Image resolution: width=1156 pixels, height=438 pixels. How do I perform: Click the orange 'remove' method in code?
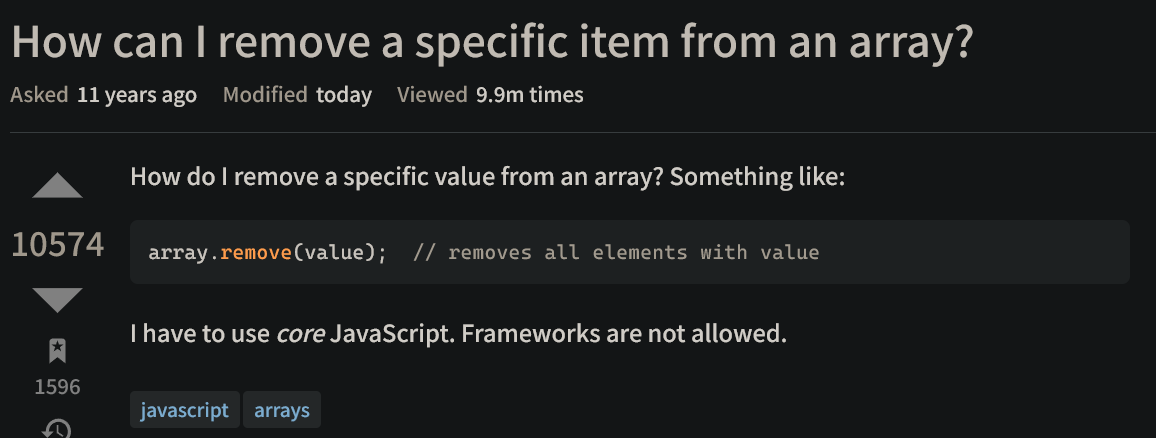click(x=256, y=252)
